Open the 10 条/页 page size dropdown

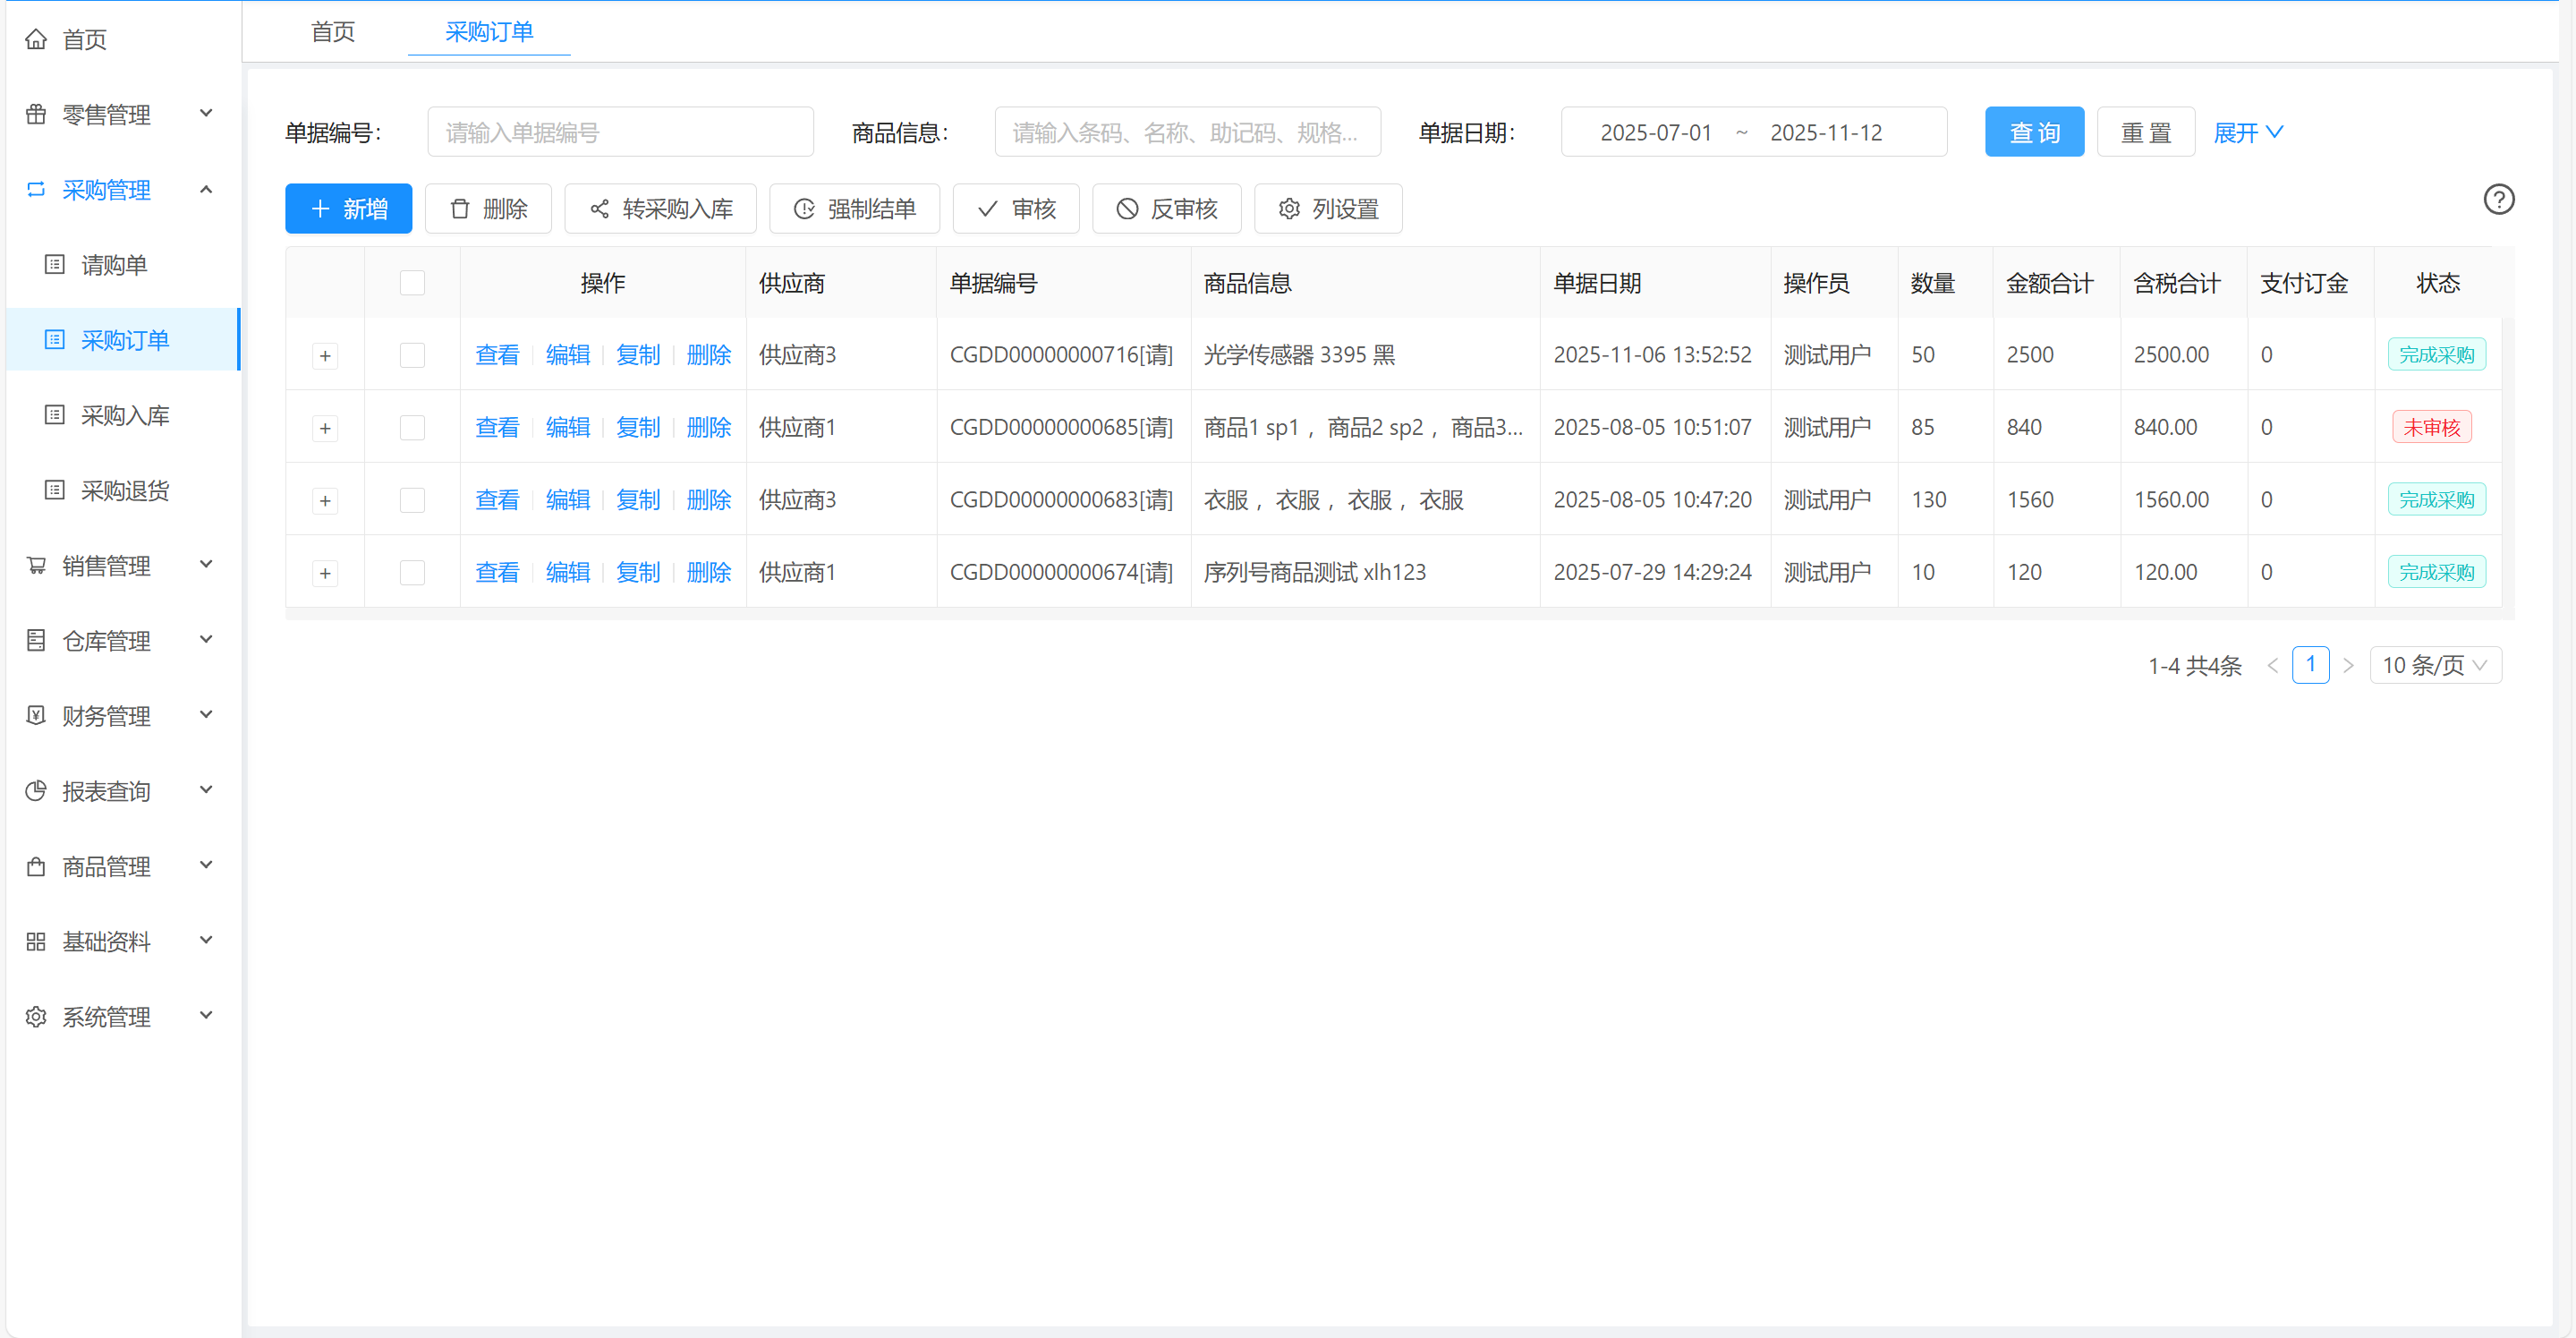click(2434, 665)
